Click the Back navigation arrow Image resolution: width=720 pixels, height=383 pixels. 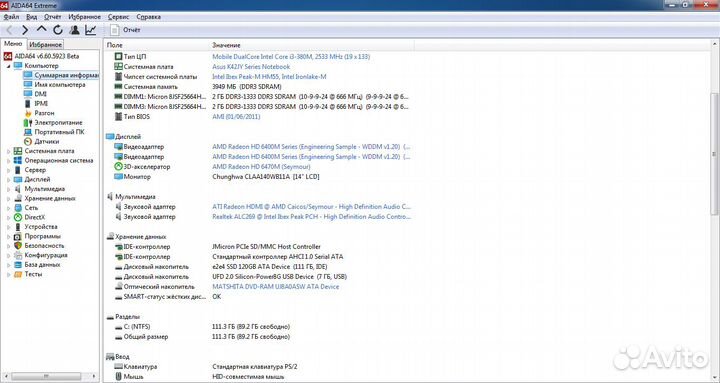[9, 30]
